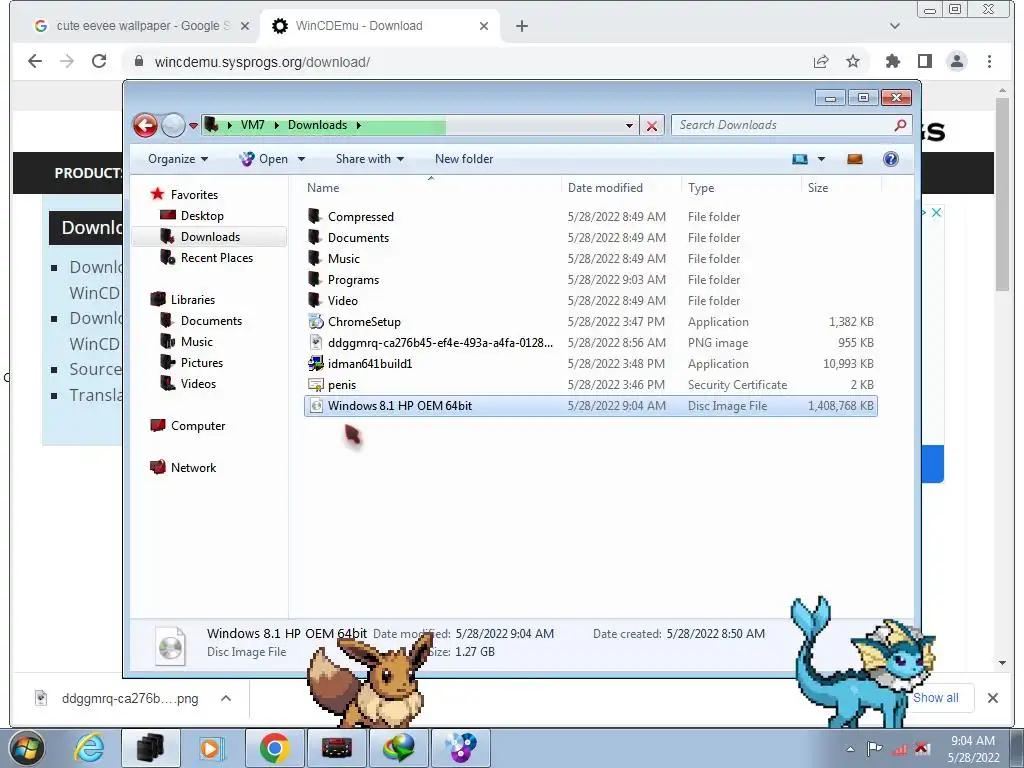Click the Open toolbar button

pyautogui.click(x=264, y=159)
